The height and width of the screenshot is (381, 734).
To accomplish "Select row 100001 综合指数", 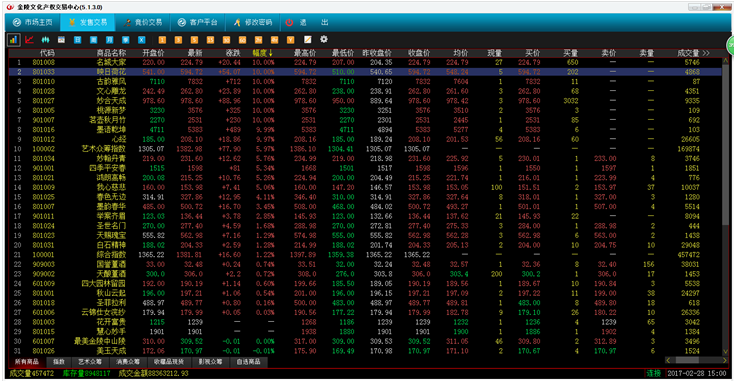I will click(365, 255).
